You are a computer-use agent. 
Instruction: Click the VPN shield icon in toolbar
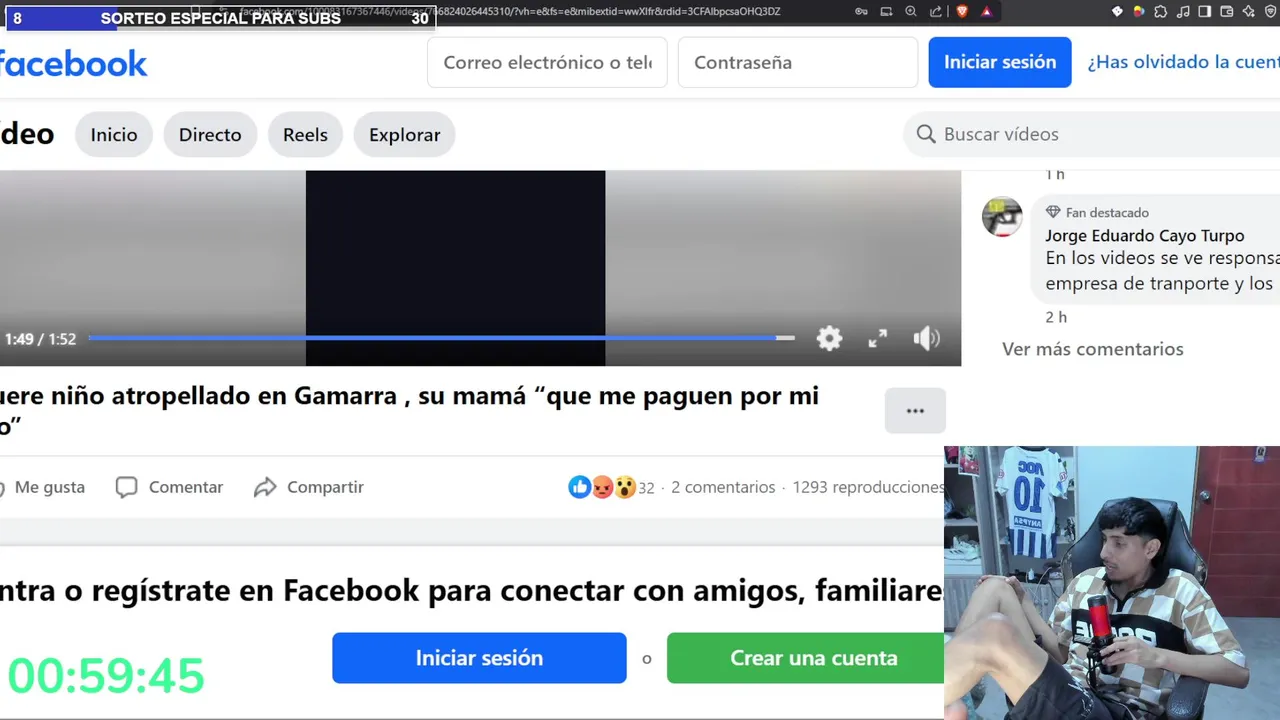click(1271, 11)
